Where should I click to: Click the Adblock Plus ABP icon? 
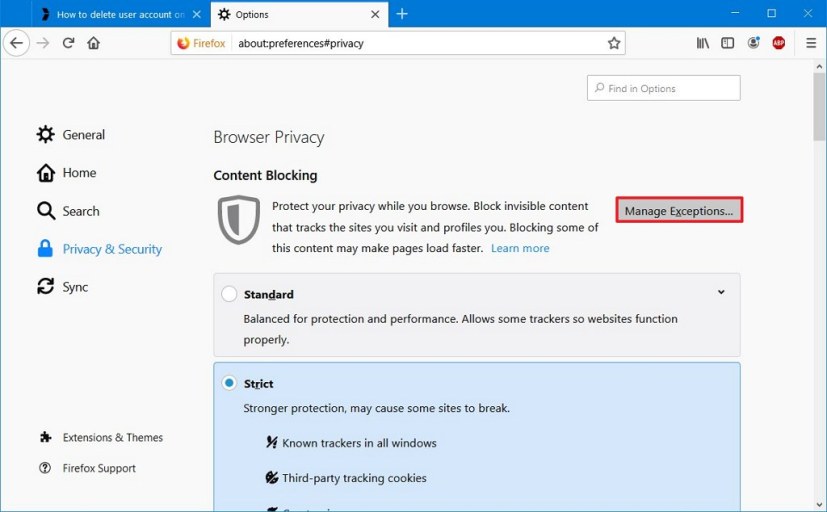tap(779, 43)
